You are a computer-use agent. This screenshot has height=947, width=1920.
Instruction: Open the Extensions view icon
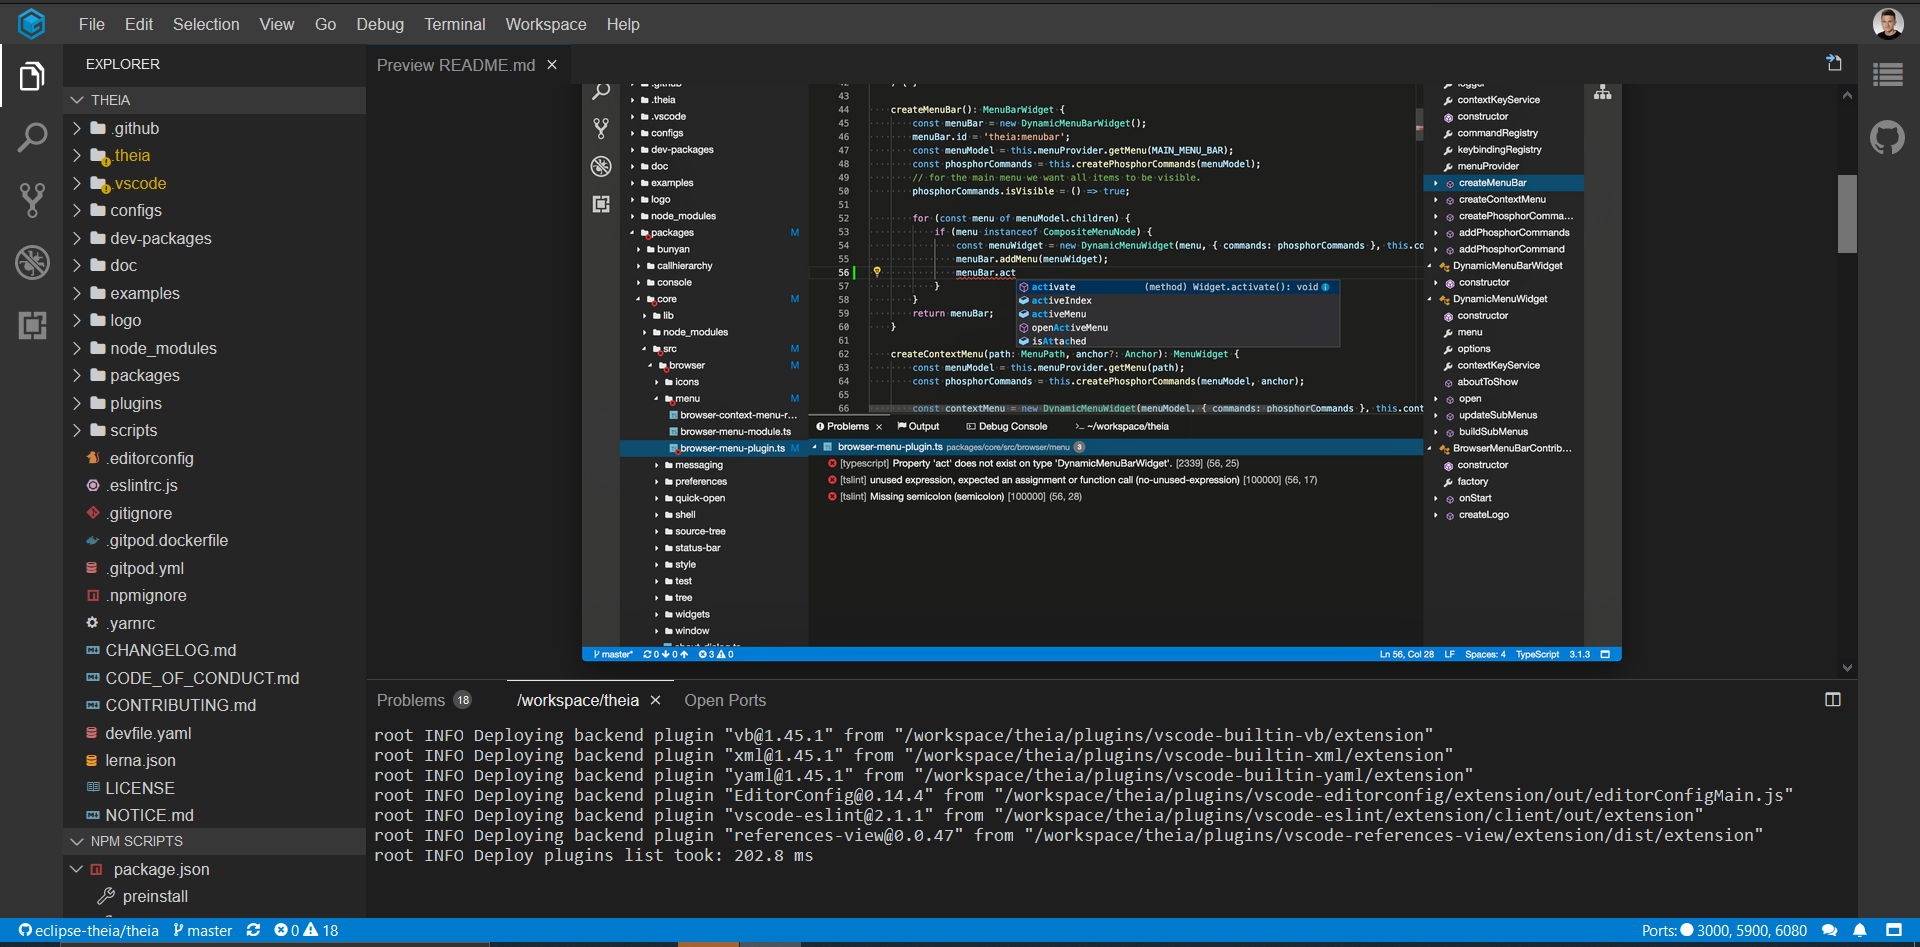coord(32,325)
